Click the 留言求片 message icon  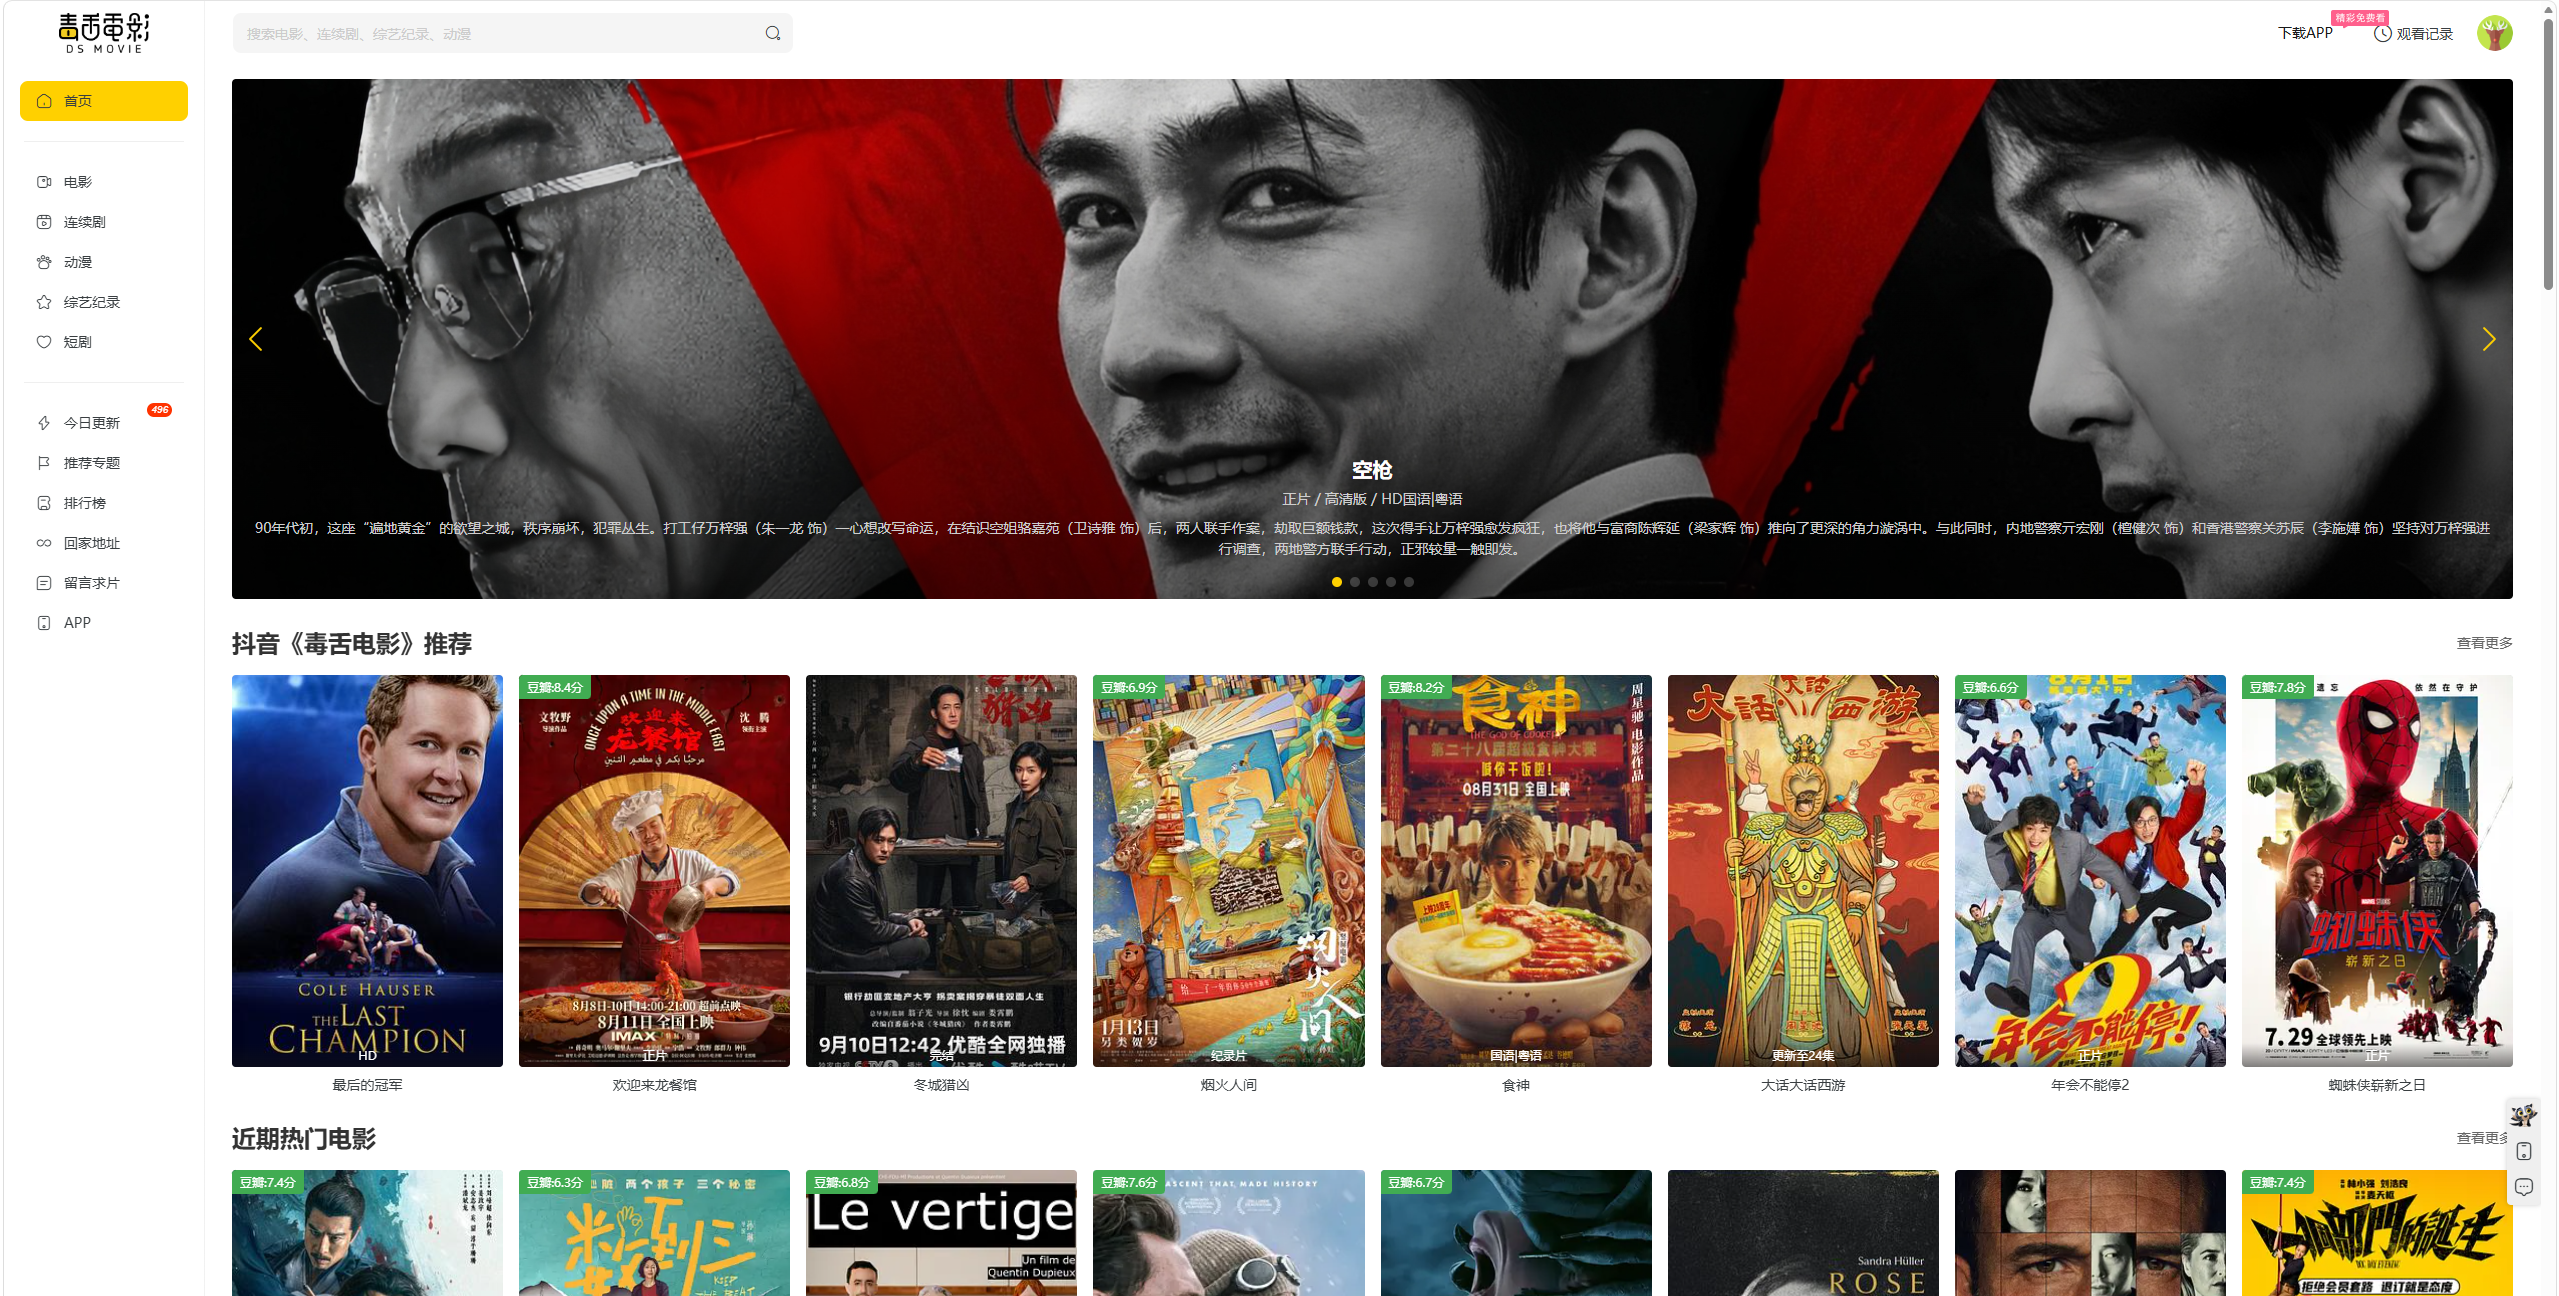pos(44,583)
